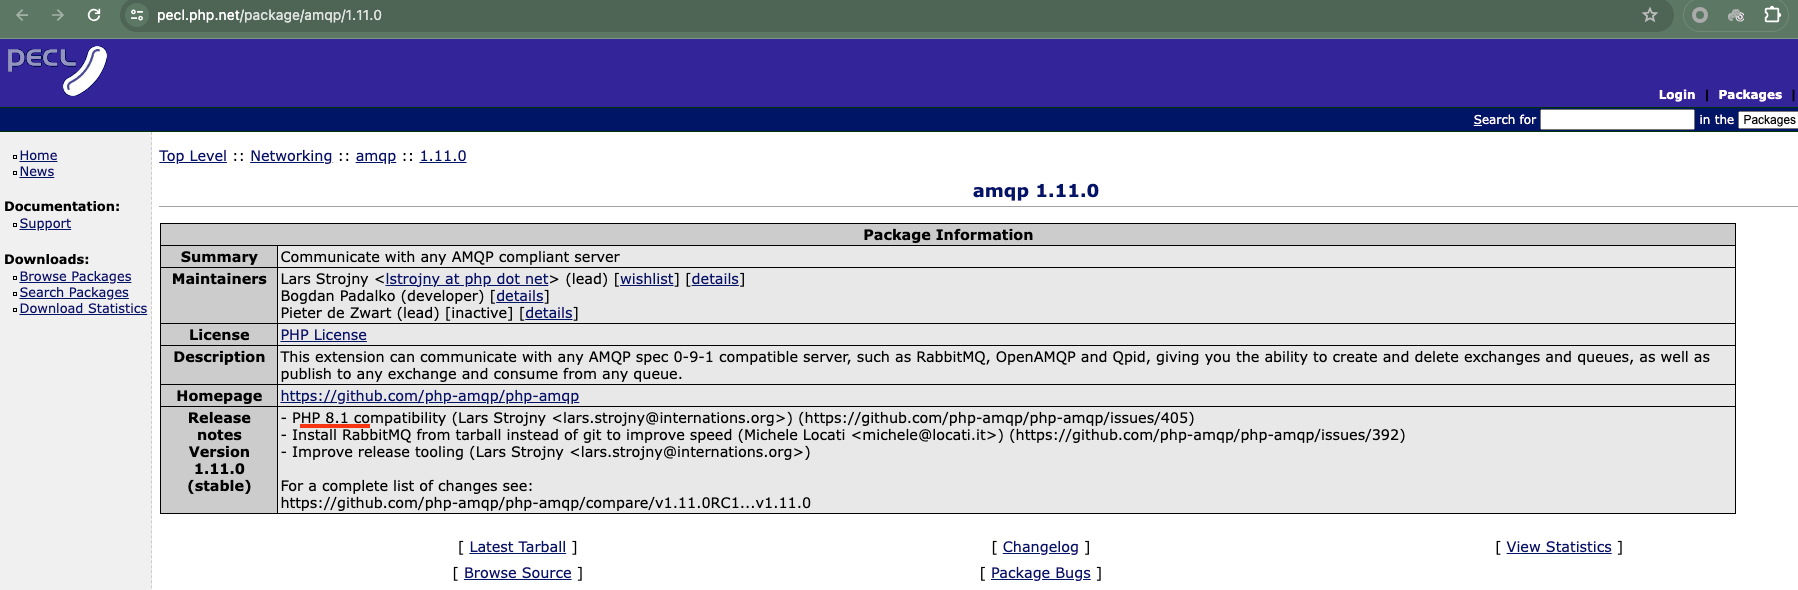
Task: Click lstrojny at php dot net email link
Action: point(467,279)
